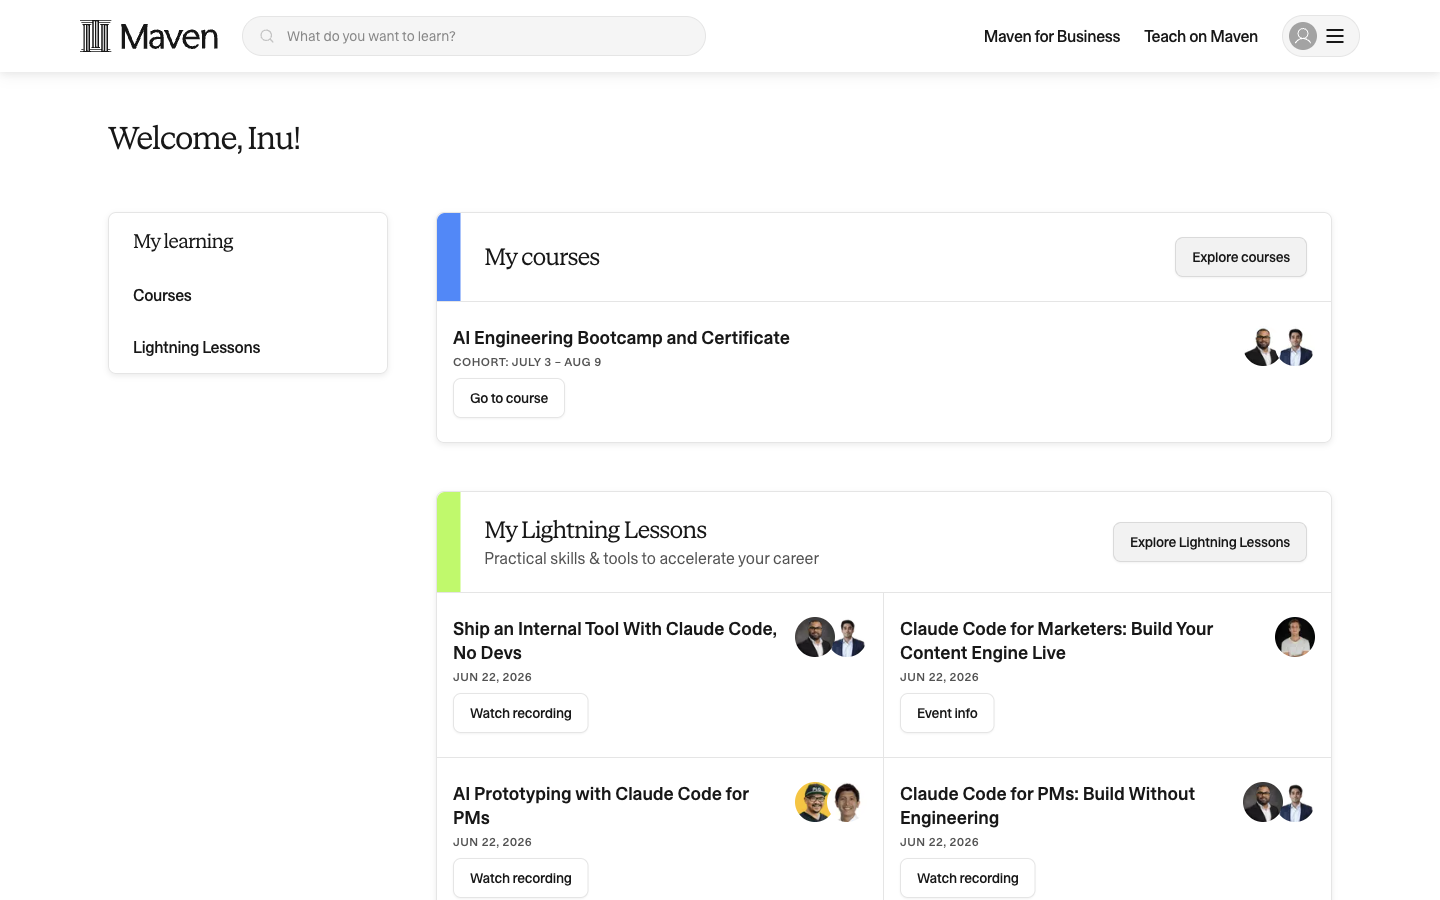The image size is (1440, 900).
Task: Click instructor avatars on AI Prototyping card
Action: pos(831,802)
